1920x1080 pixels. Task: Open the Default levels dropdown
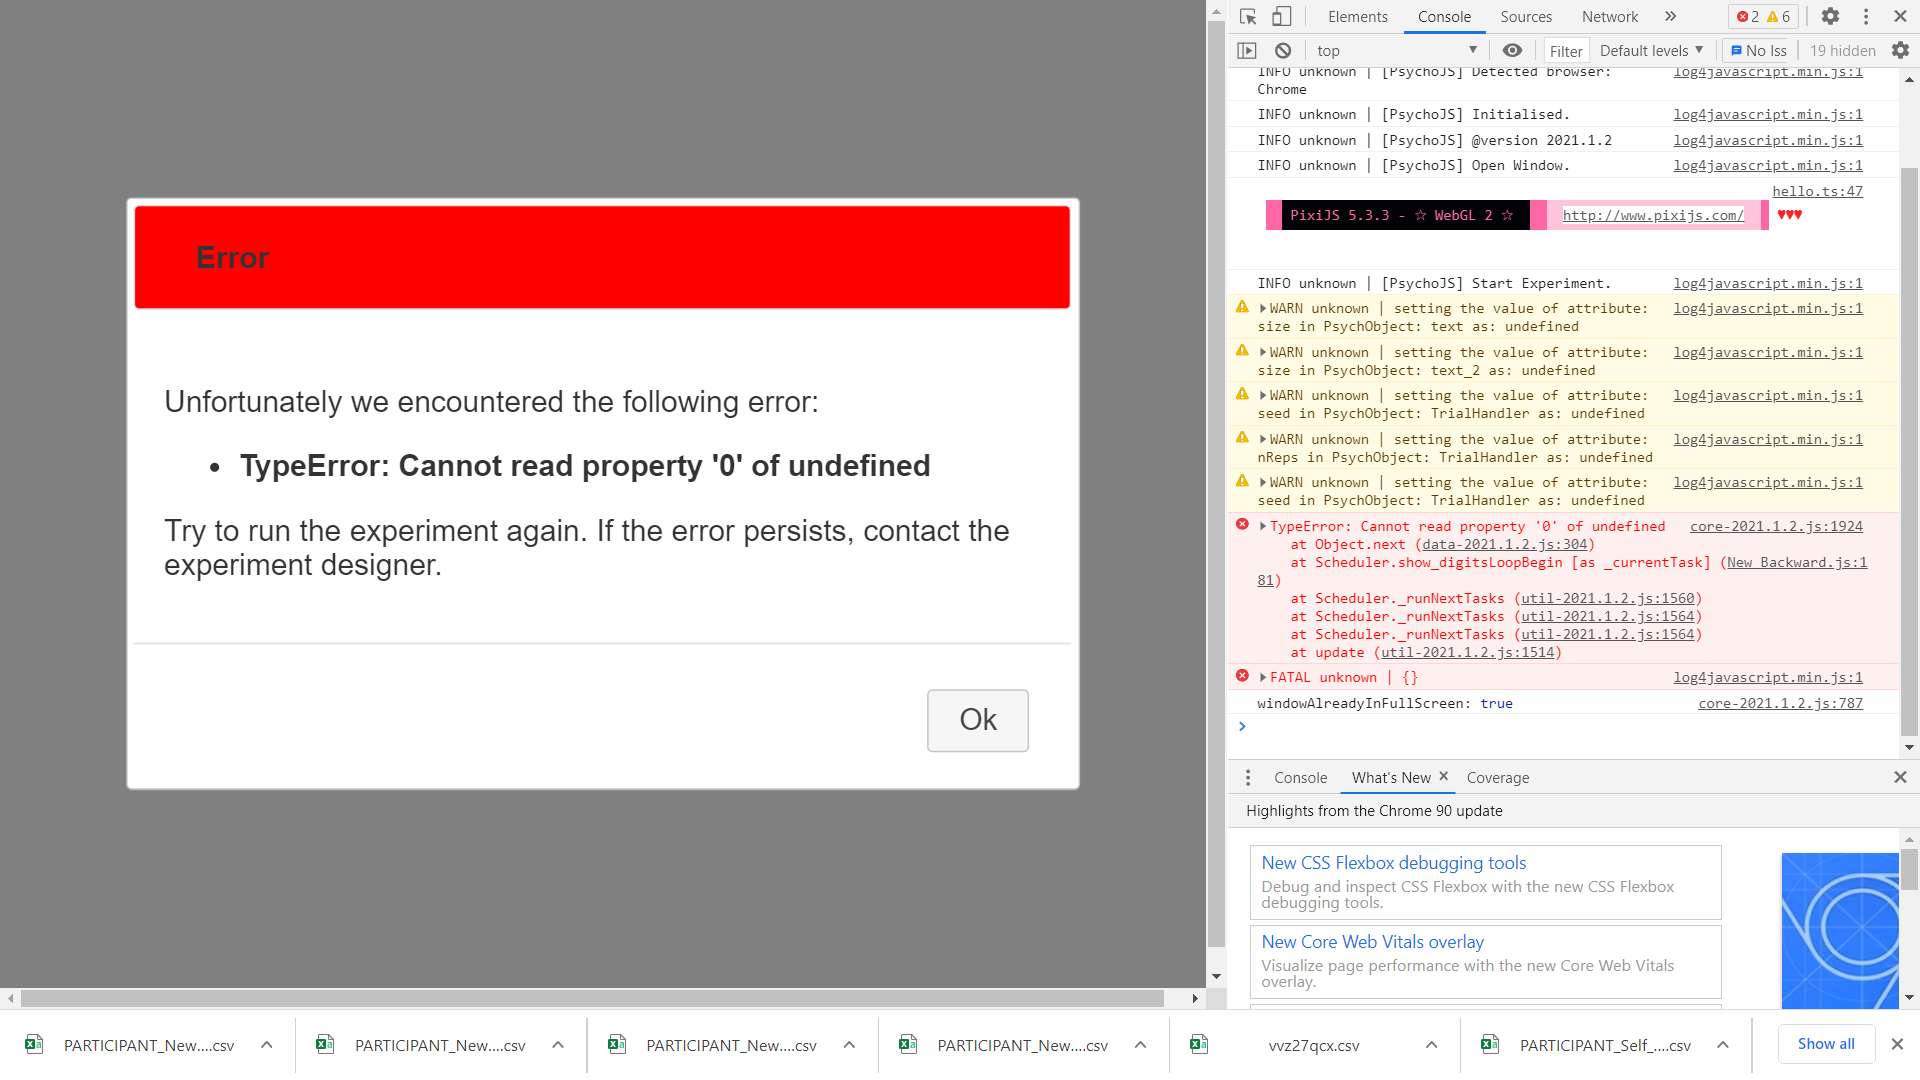pyautogui.click(x=1651, y=50)
